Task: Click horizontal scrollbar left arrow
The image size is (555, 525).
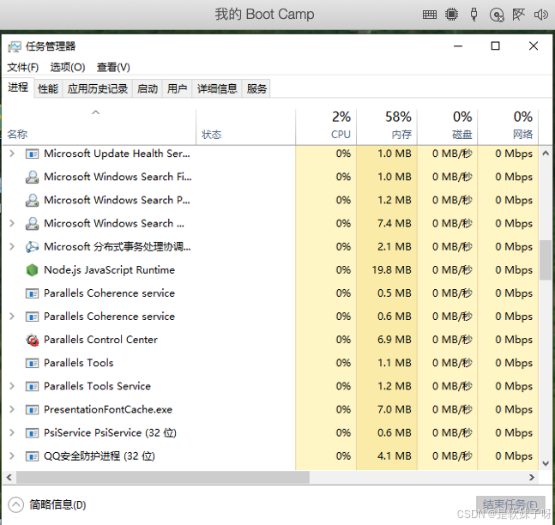Action: (x=9, y=478)
